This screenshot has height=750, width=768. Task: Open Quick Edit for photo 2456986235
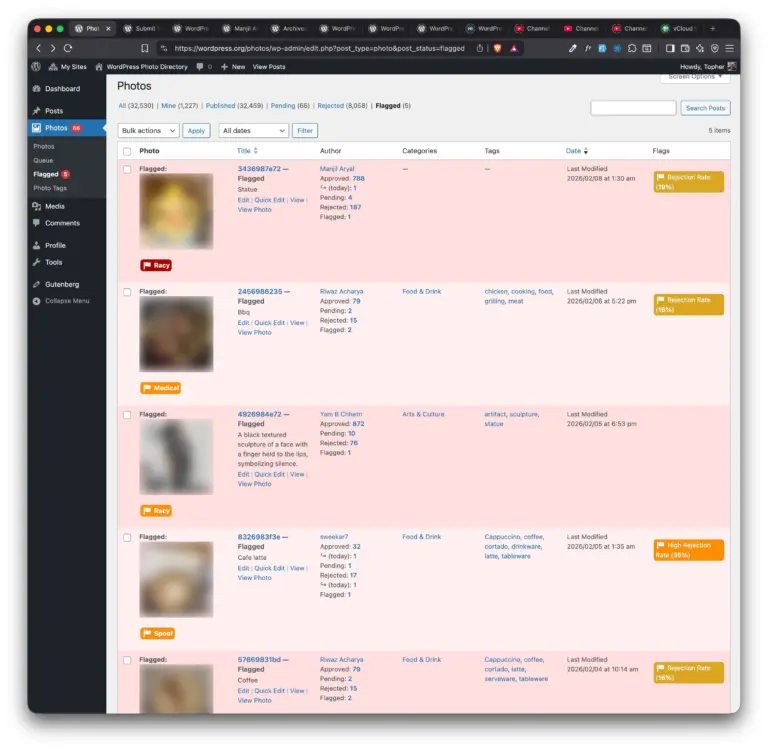[x=269, y=323]
